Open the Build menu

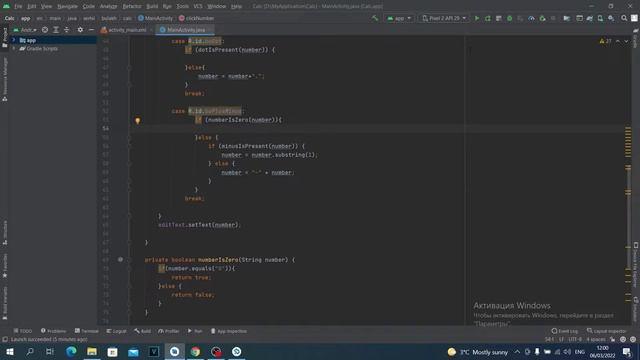[x=152, y=6]
